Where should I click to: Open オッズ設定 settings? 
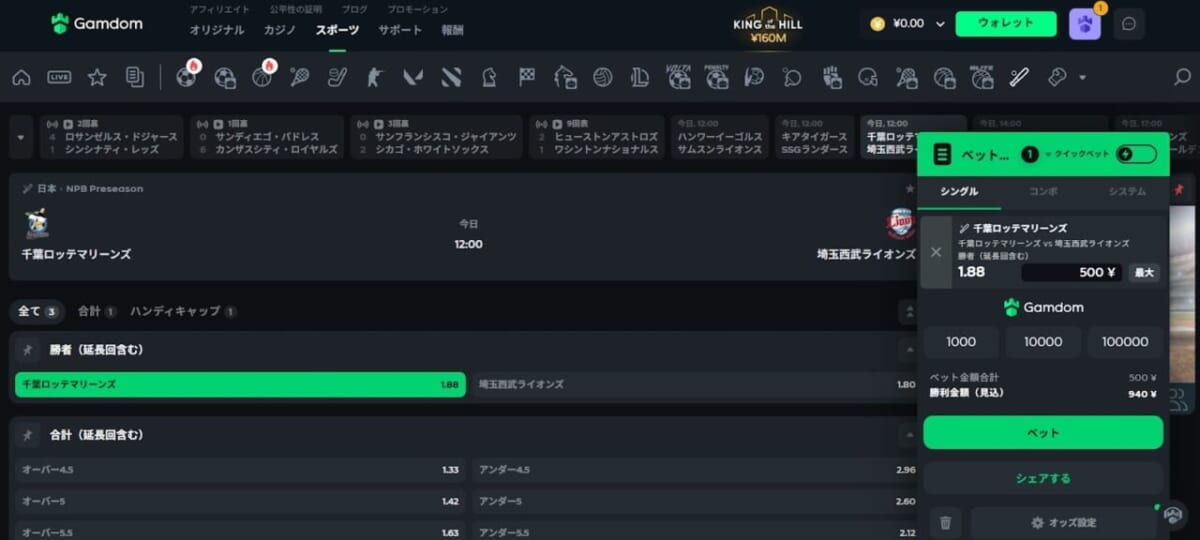pos(1064,522)
